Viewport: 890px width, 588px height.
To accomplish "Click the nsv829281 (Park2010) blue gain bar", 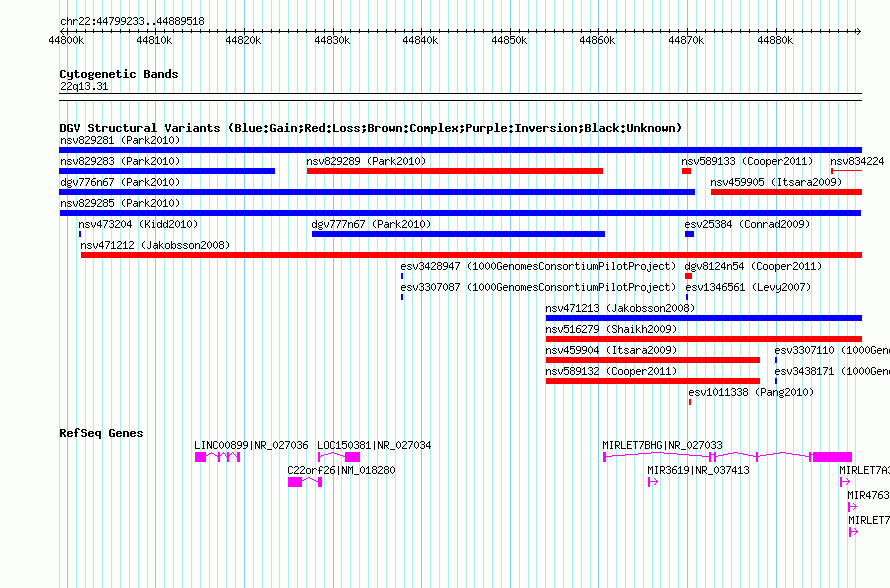I will (460, 150).
